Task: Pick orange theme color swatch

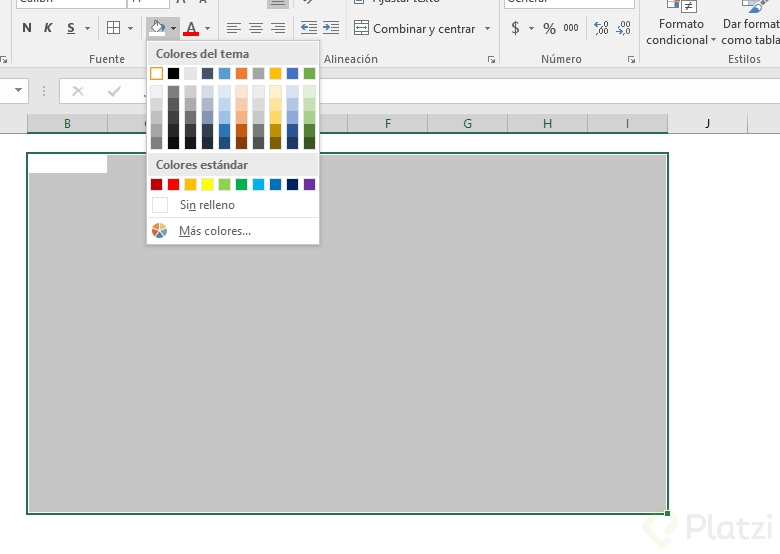Action: pos(241,74)
